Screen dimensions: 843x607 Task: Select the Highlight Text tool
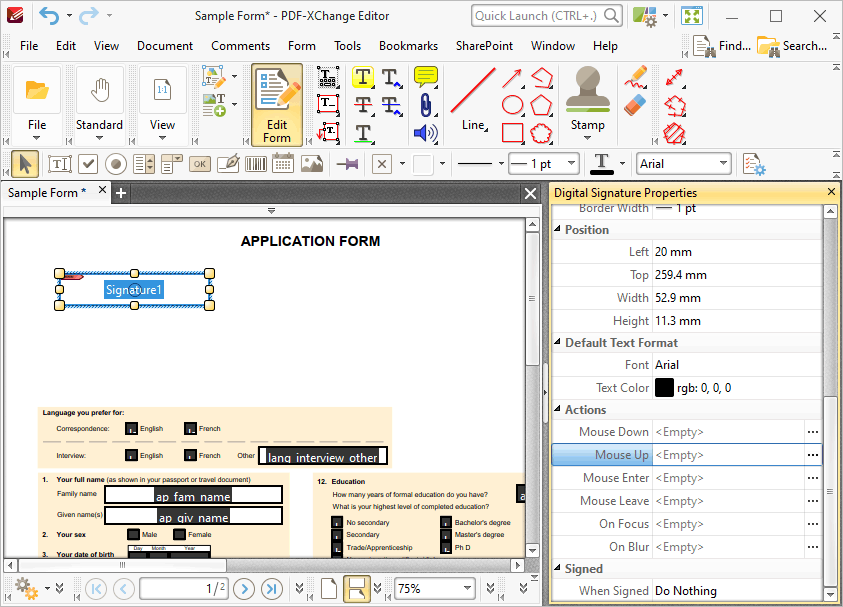pos(363,77)
